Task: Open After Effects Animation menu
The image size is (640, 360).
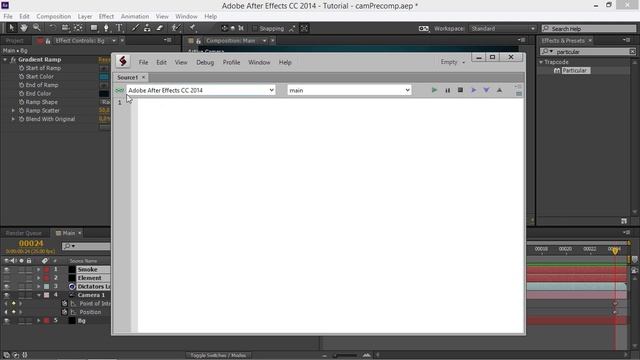Action: click(135, 16)
